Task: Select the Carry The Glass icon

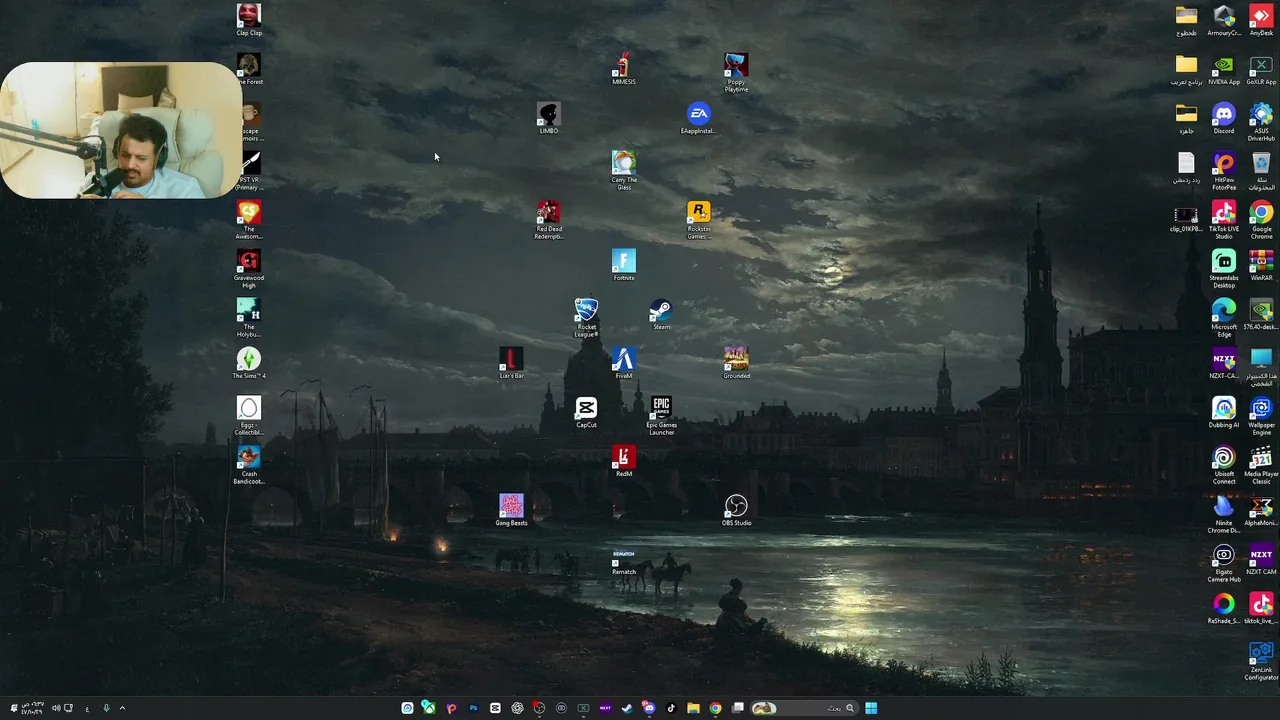Action: tap(623, 170)
